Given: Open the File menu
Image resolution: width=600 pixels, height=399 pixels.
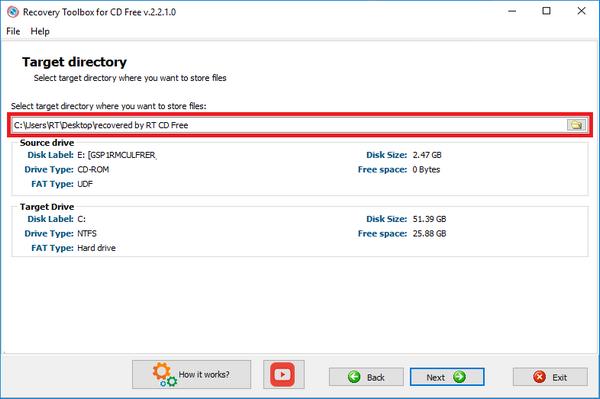Looking at the screenshot, I should tap(13, 31).
